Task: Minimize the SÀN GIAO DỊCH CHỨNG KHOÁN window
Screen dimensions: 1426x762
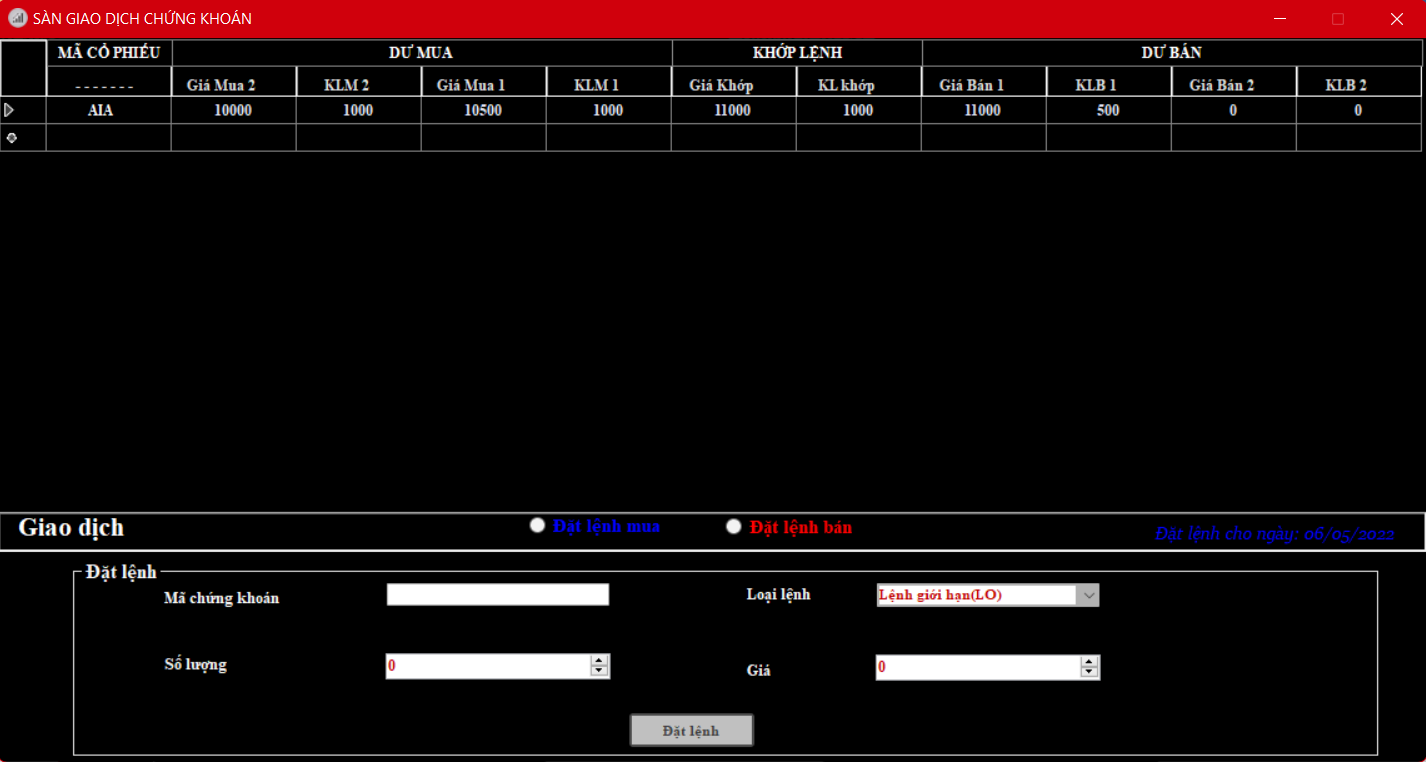Action: pyautogui.click(x=1280, y=18)
